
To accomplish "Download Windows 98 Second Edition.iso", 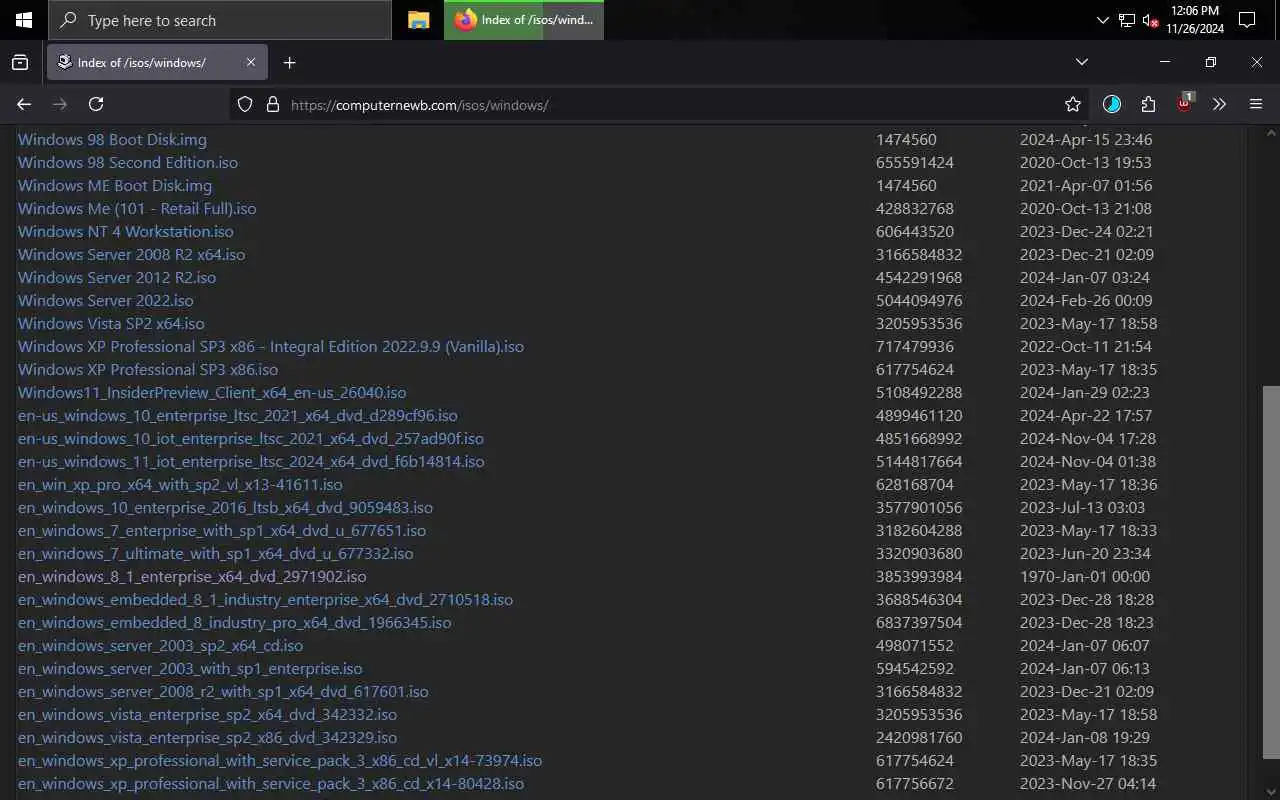I will tap(128, 162).
